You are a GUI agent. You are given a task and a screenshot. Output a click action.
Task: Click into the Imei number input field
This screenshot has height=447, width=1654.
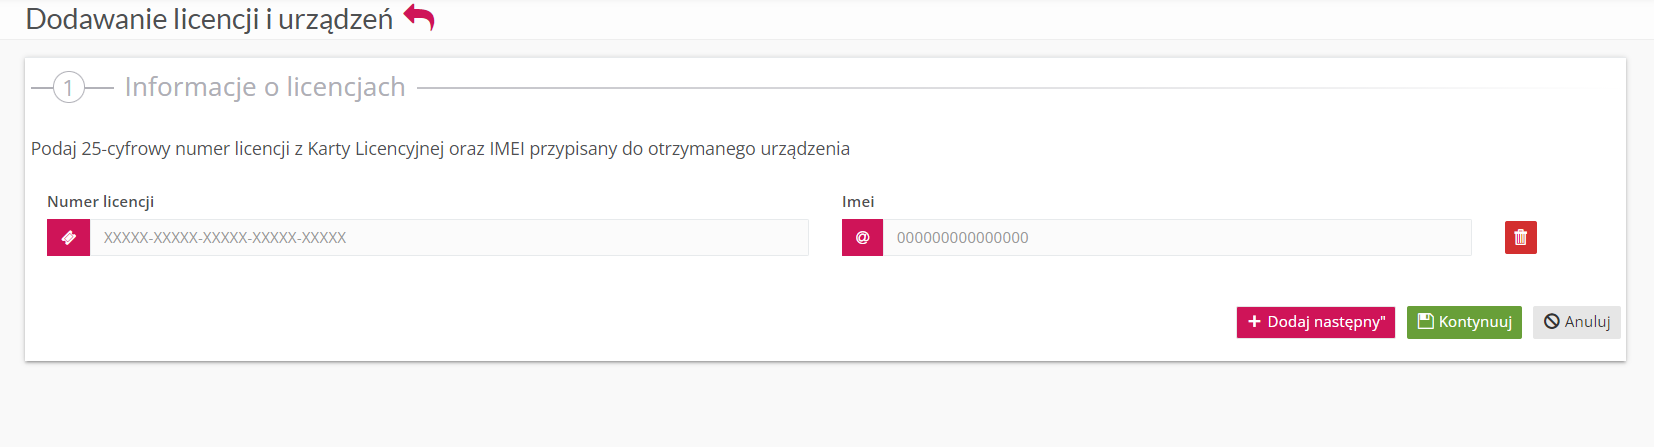pyautogui.click(x=1176, y=238)
